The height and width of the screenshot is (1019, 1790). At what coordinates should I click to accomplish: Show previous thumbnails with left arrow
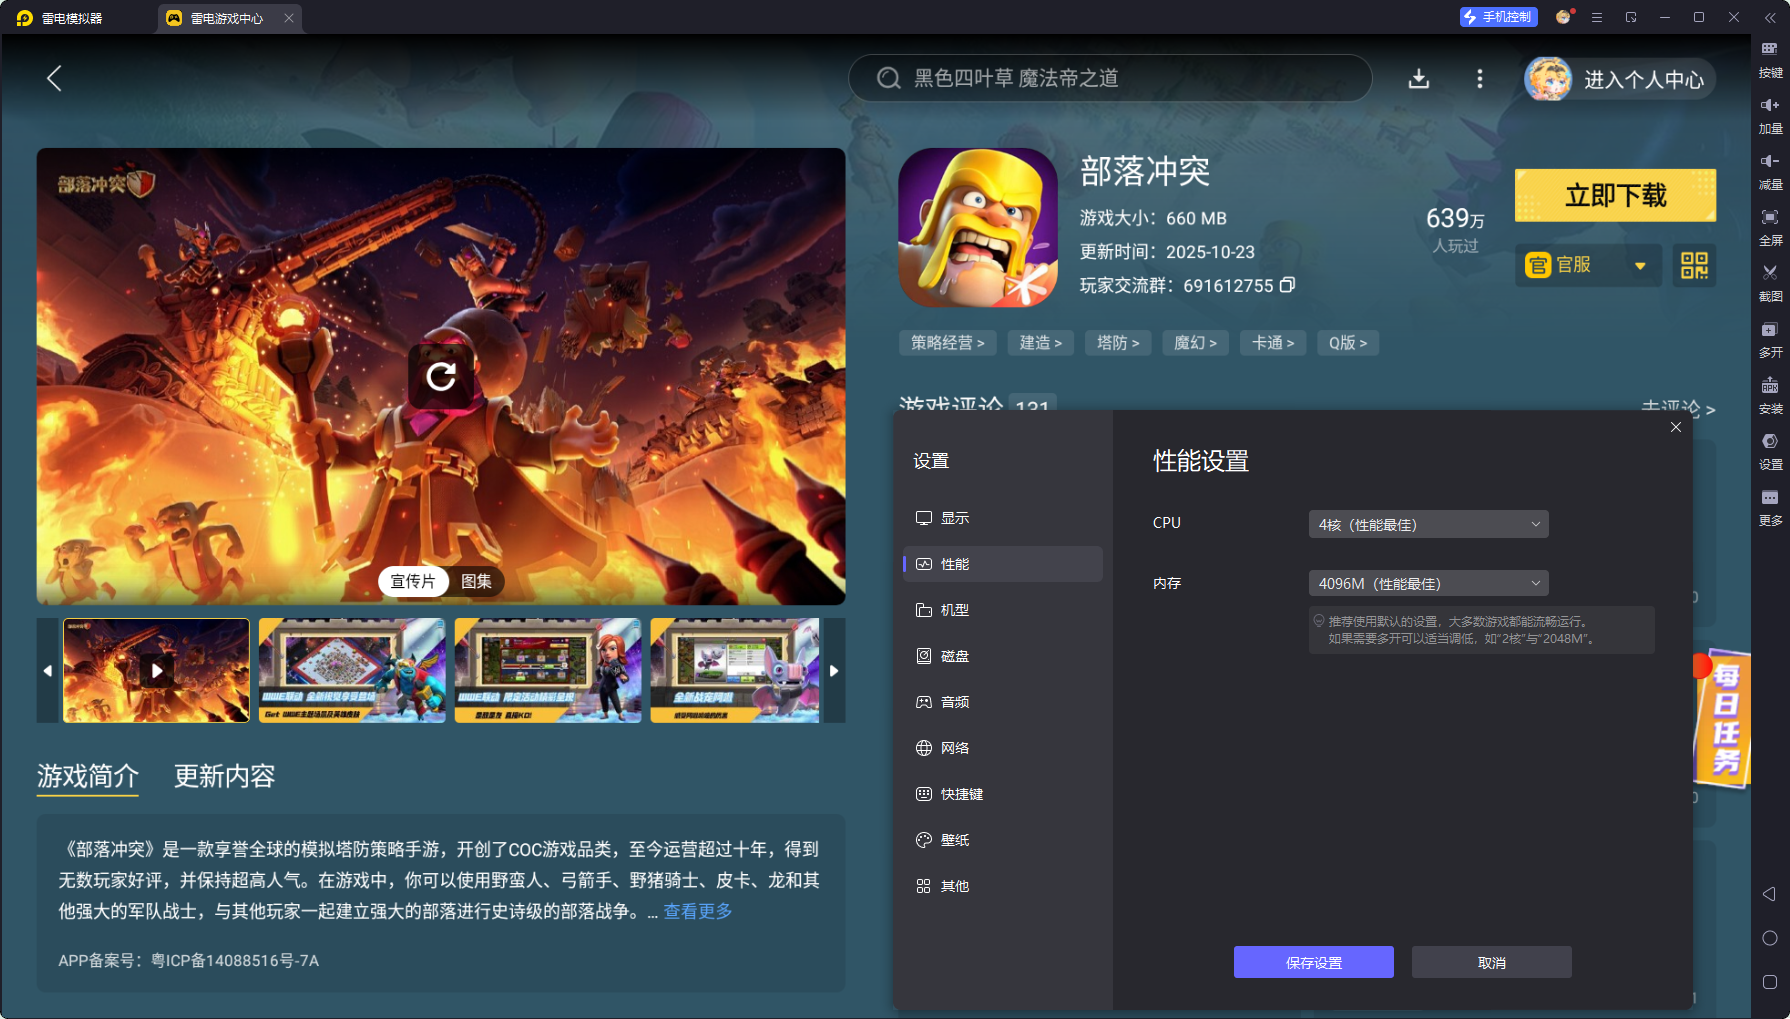click(48, 670)
